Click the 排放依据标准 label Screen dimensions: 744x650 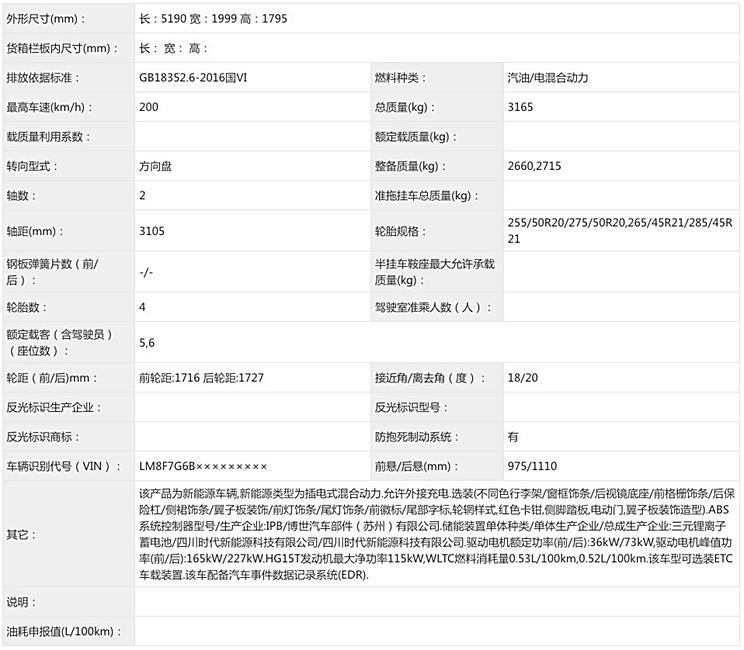click(43, 78)
